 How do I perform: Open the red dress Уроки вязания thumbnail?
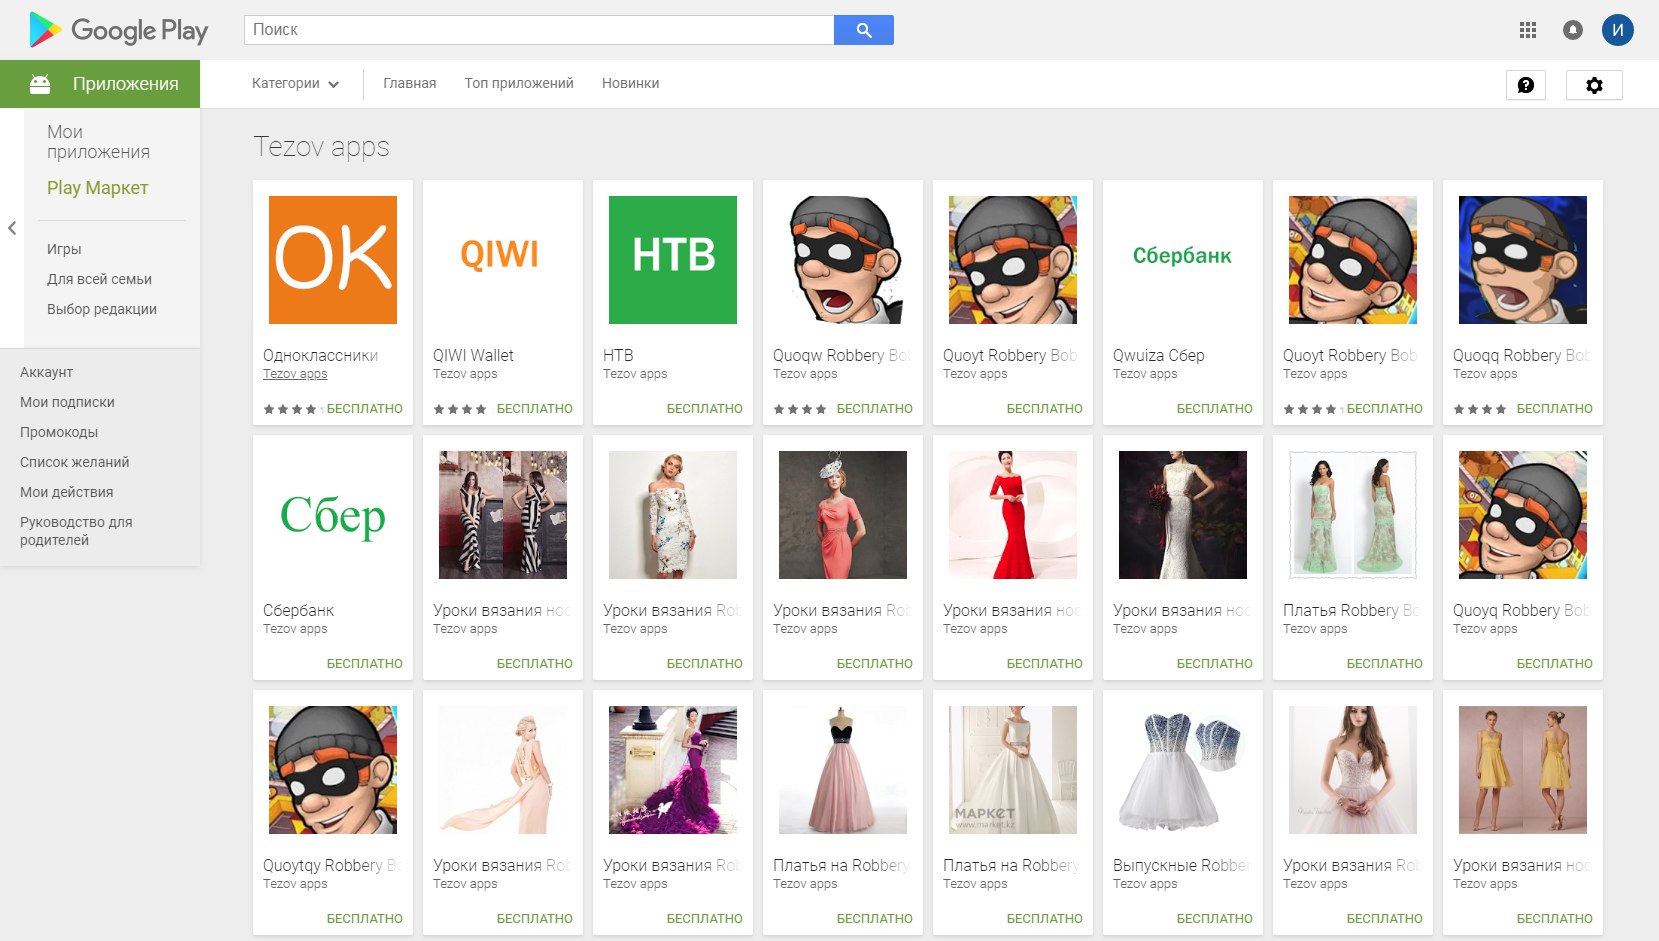pyautogui.click(x=1013, y=515)
